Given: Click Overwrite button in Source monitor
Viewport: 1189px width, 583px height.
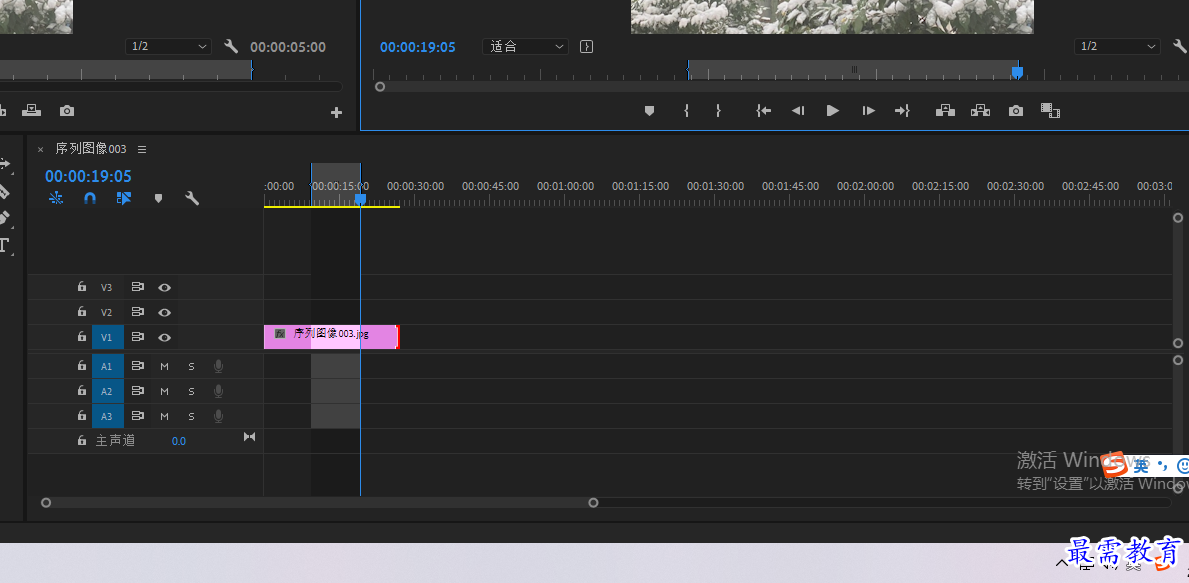Looking at the screenshot, I should (31, 111).
